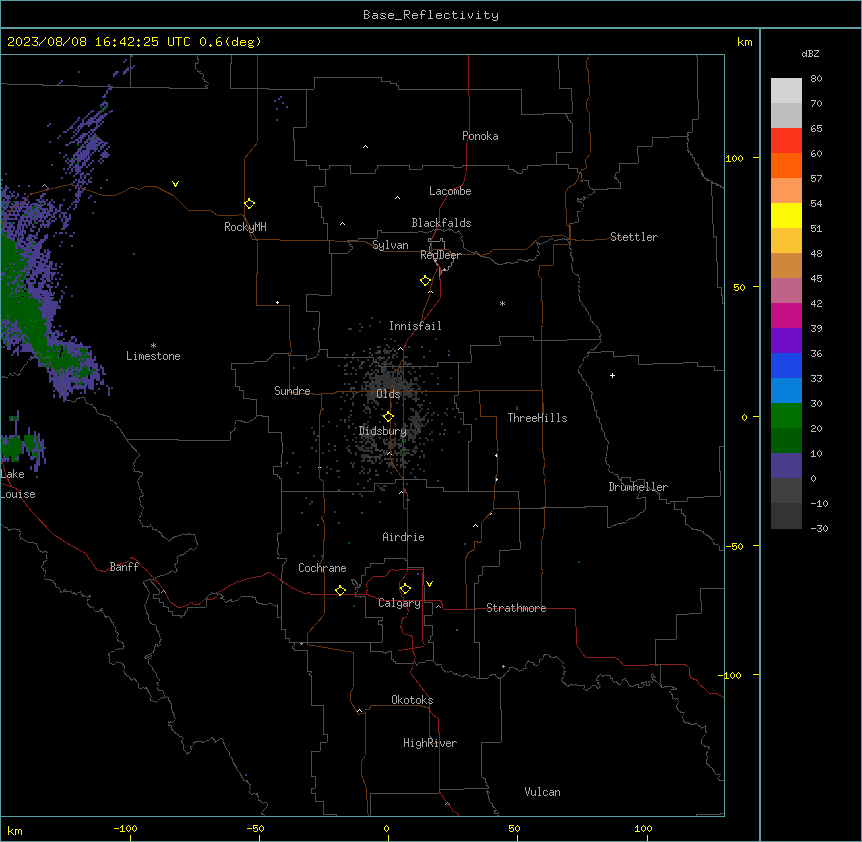The height and width of the screenshot is (842, 862).
Task: Click the Base_Reflectivity title text
Action: (x=431, y=15)
